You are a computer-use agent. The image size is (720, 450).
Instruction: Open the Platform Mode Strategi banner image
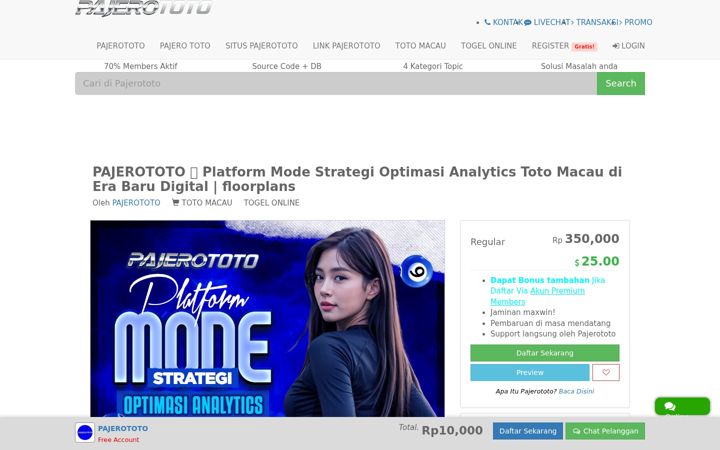[x=267, y=319]
